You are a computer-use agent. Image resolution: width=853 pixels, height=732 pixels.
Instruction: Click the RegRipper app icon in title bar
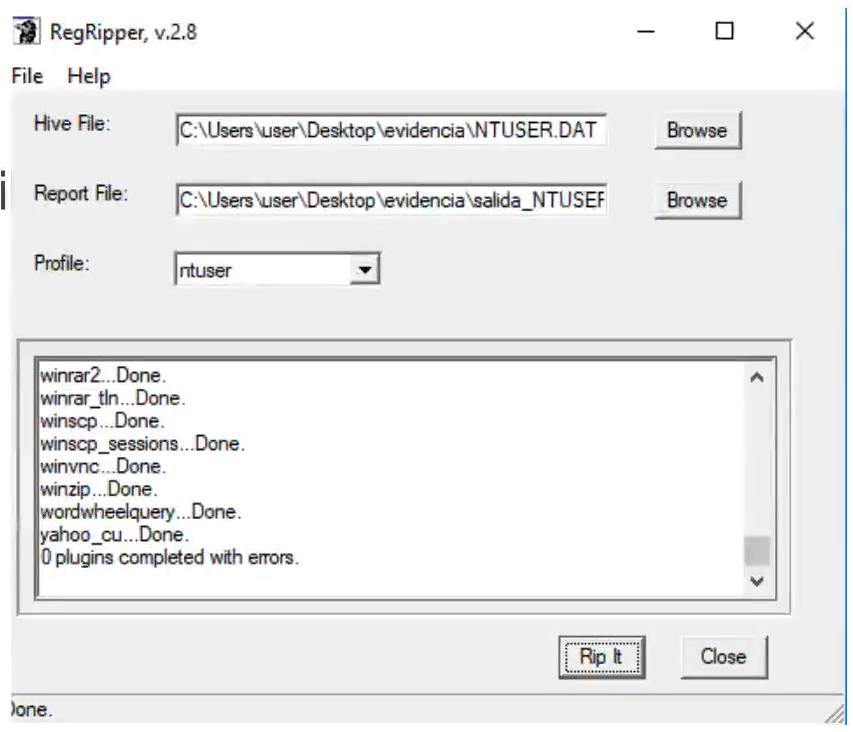[26, 31]
